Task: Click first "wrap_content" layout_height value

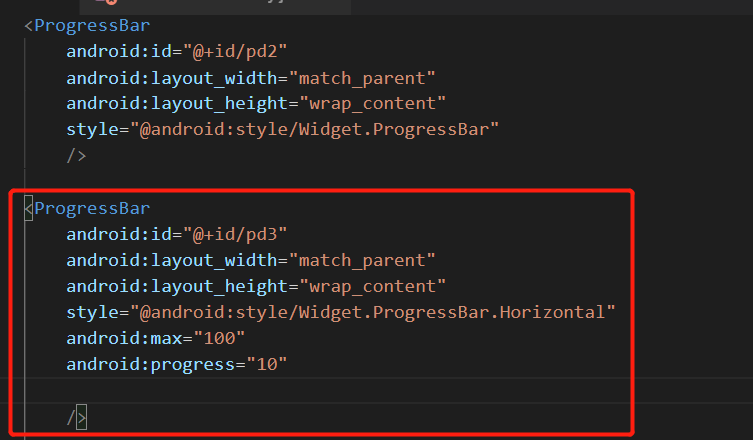Action: 373,104
